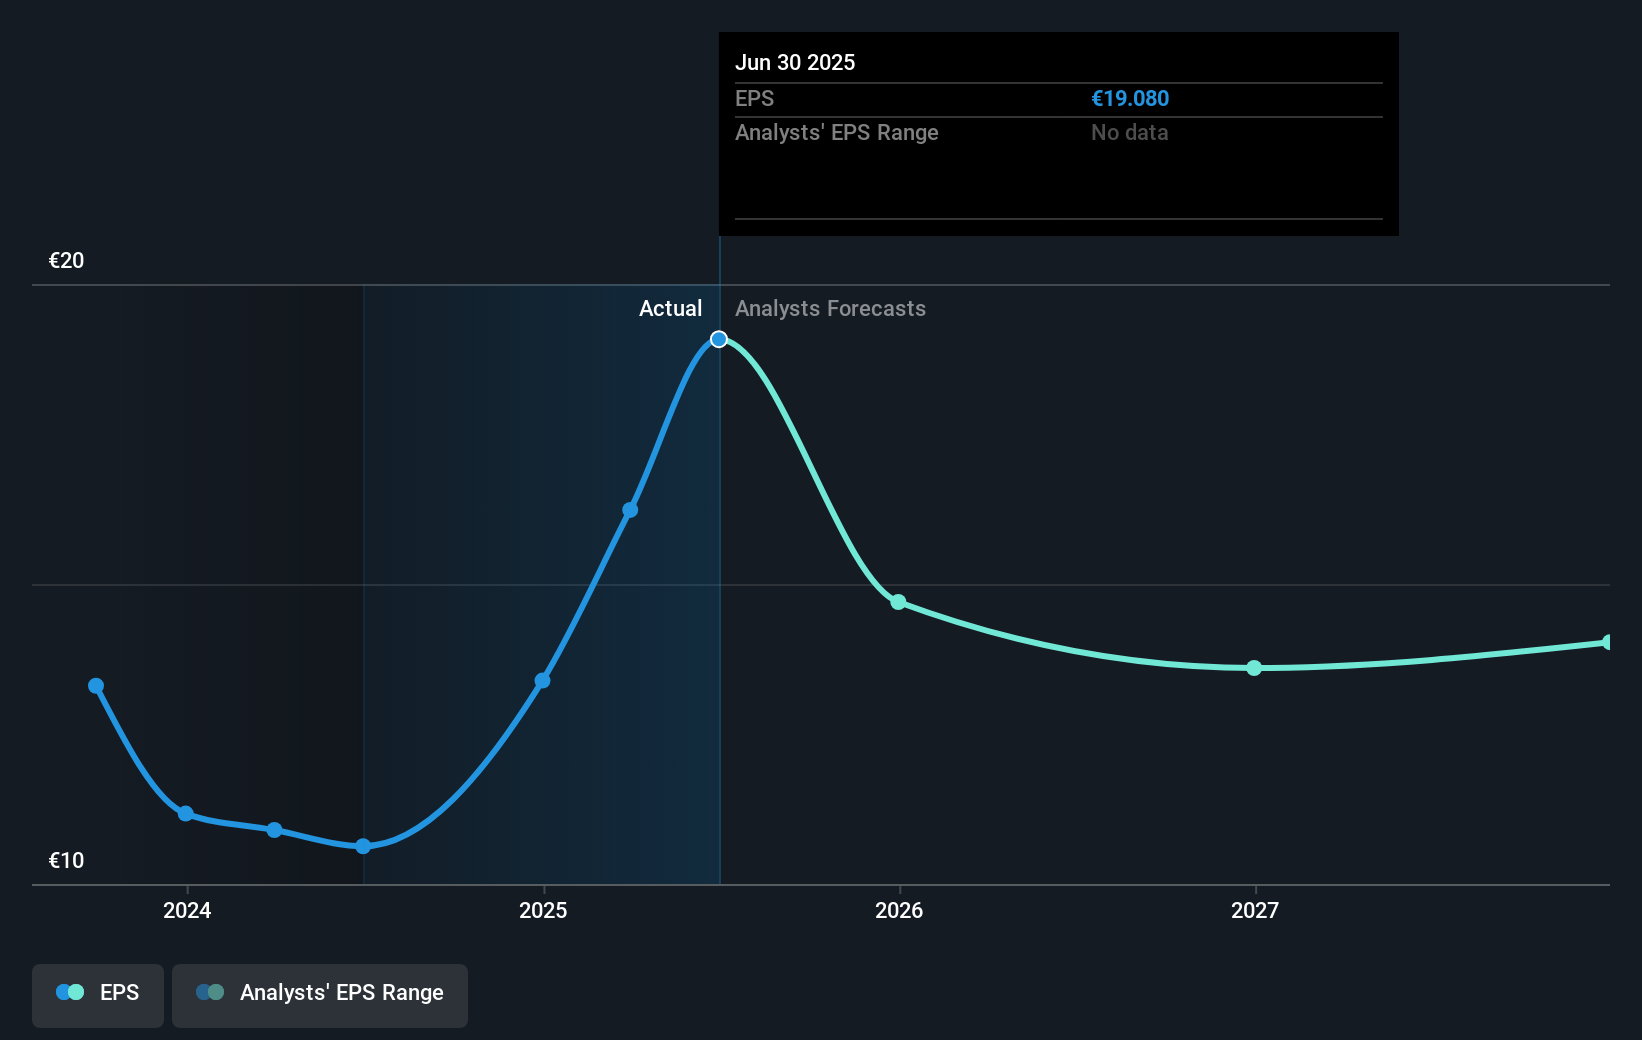Image resolution: width=1642 pixels, height=1040 pixels.
Task: Click the EPS data point at start of 2025
Action: [x=542, y=681]
